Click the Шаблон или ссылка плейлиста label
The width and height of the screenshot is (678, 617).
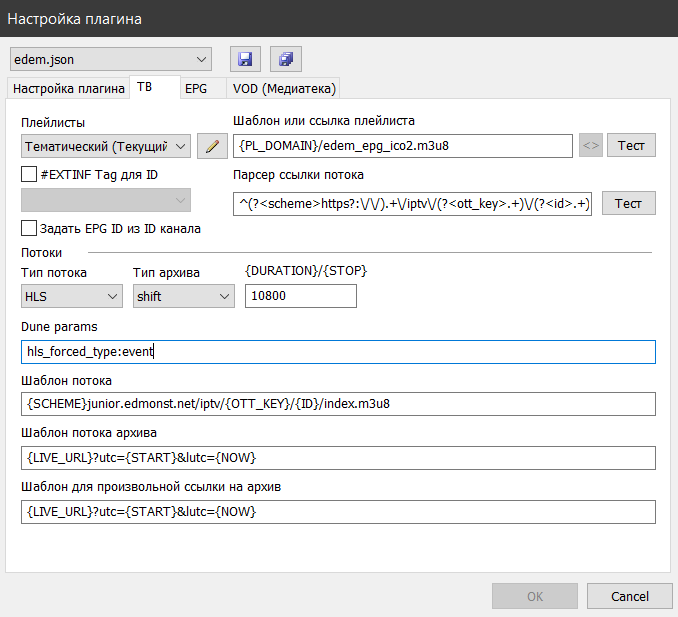pos(324,121)
